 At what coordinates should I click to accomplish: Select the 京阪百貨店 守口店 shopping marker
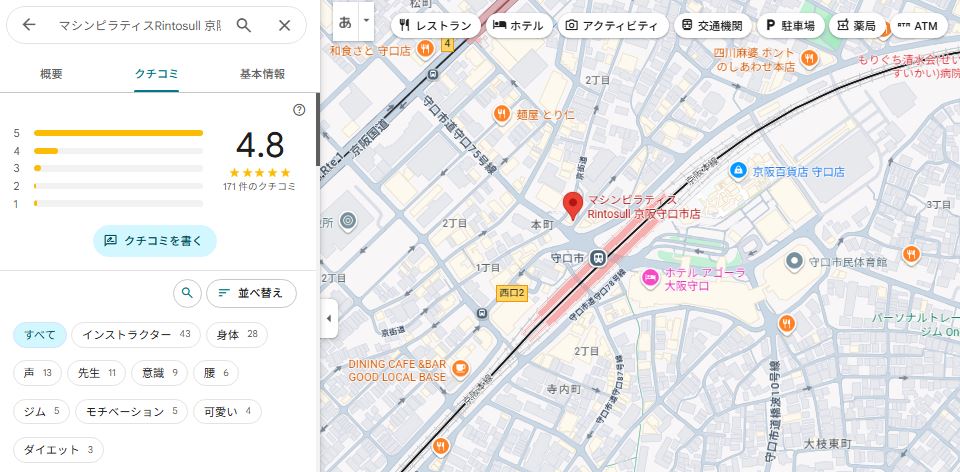(x=738, y=171)
